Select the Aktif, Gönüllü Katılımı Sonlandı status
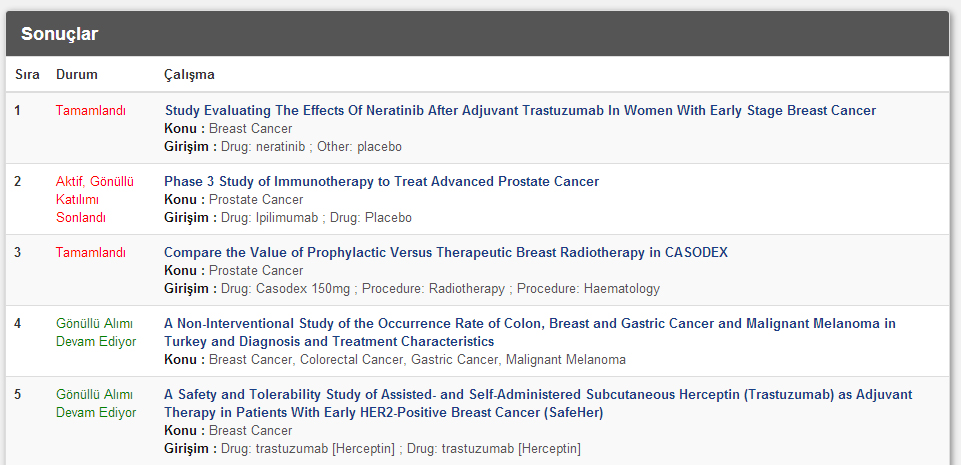This screenshot has height=465, width=961. [94, 200]
